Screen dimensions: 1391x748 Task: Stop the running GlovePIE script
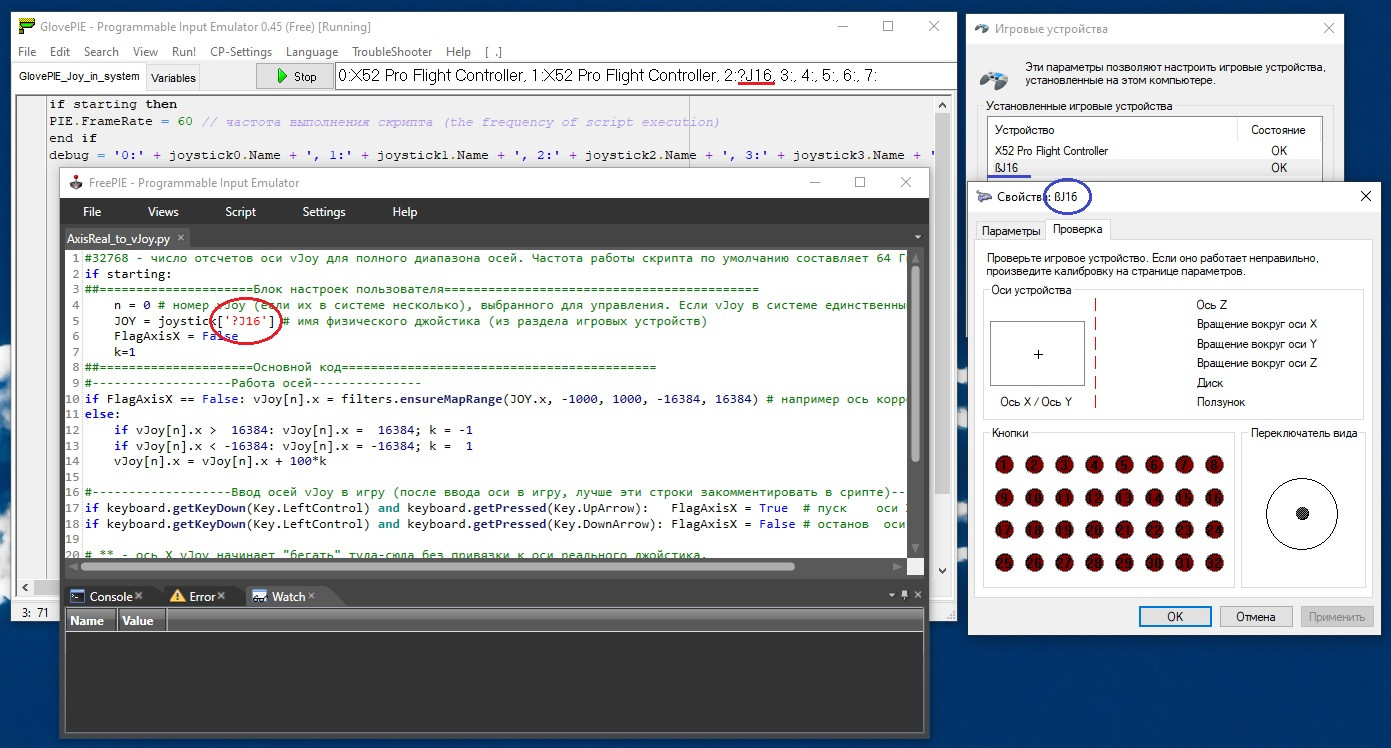[x=295, y=76]
